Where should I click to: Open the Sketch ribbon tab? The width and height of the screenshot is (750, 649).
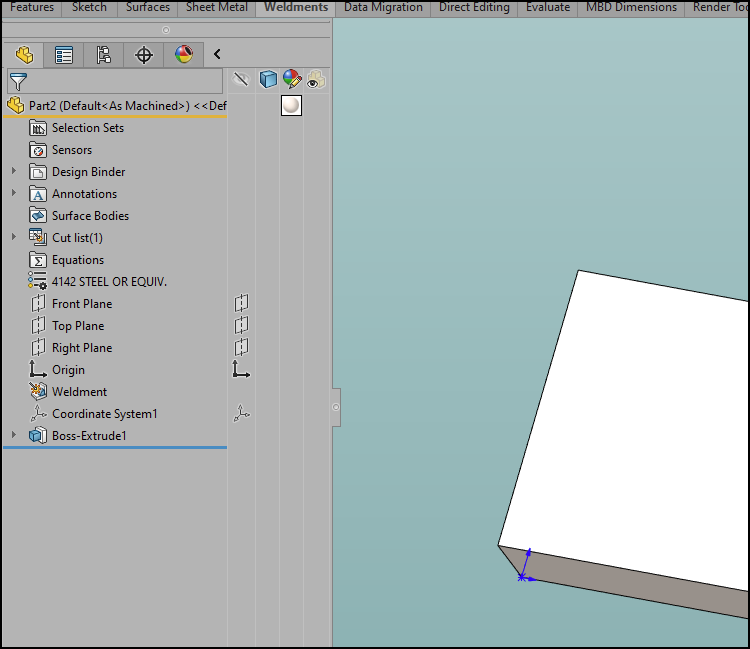click(89, 8)
